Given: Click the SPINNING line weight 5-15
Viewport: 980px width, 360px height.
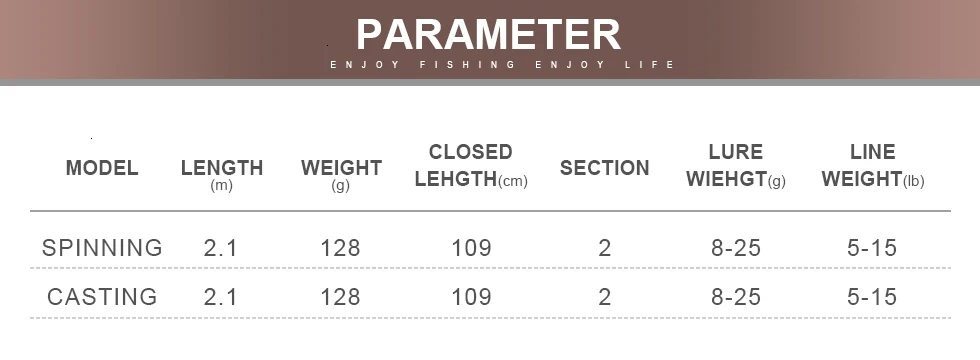Looking at the screenshot, I should 872,248.
